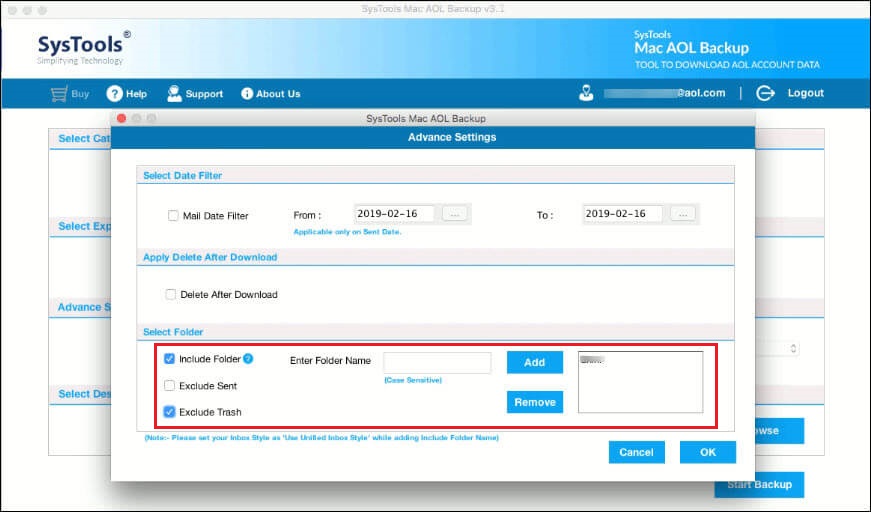
Task: Uncheck the Include Folder checkbox
Action: (x=169, y=359)
